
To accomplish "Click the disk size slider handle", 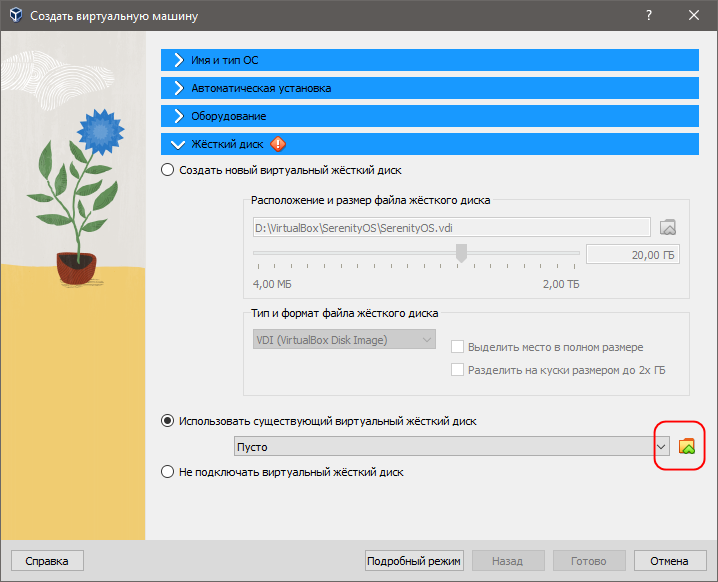I will click(461, 253).
